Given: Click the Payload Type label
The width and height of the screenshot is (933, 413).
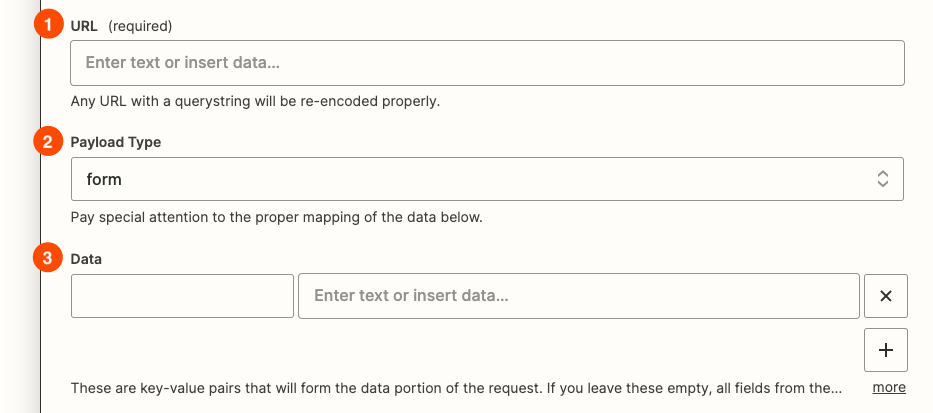Looking at the screenshot, I should tap(115, 142).
